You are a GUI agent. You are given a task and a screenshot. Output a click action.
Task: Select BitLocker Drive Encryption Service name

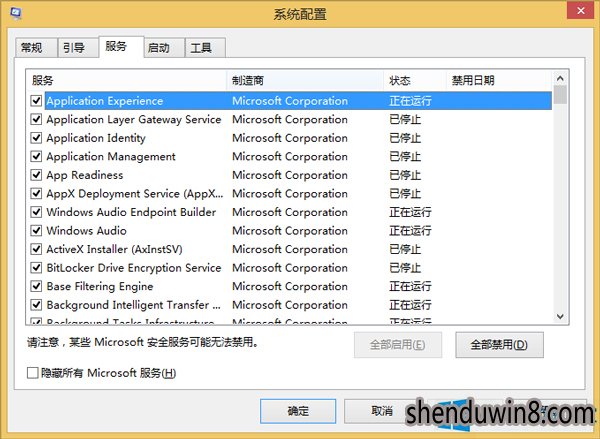click(134, 268)
